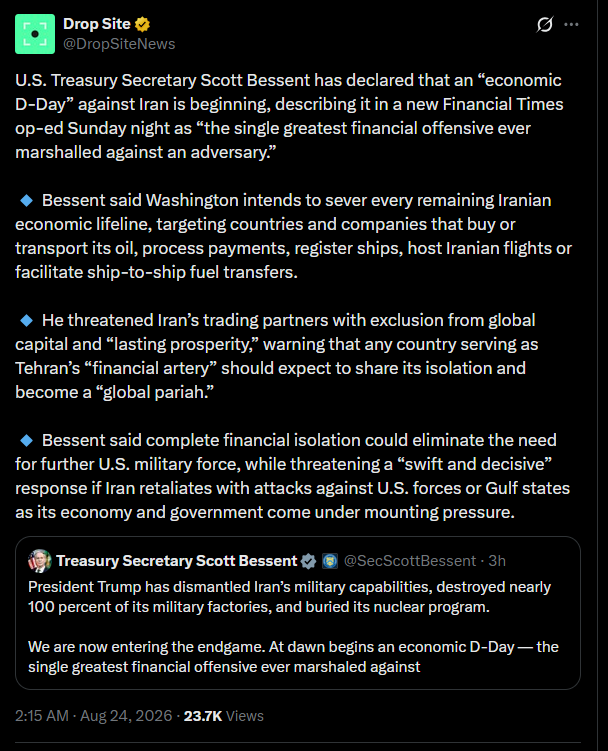Visit the @DropSiteNews handle
This screenshot has height=751, width=608.
119,44
